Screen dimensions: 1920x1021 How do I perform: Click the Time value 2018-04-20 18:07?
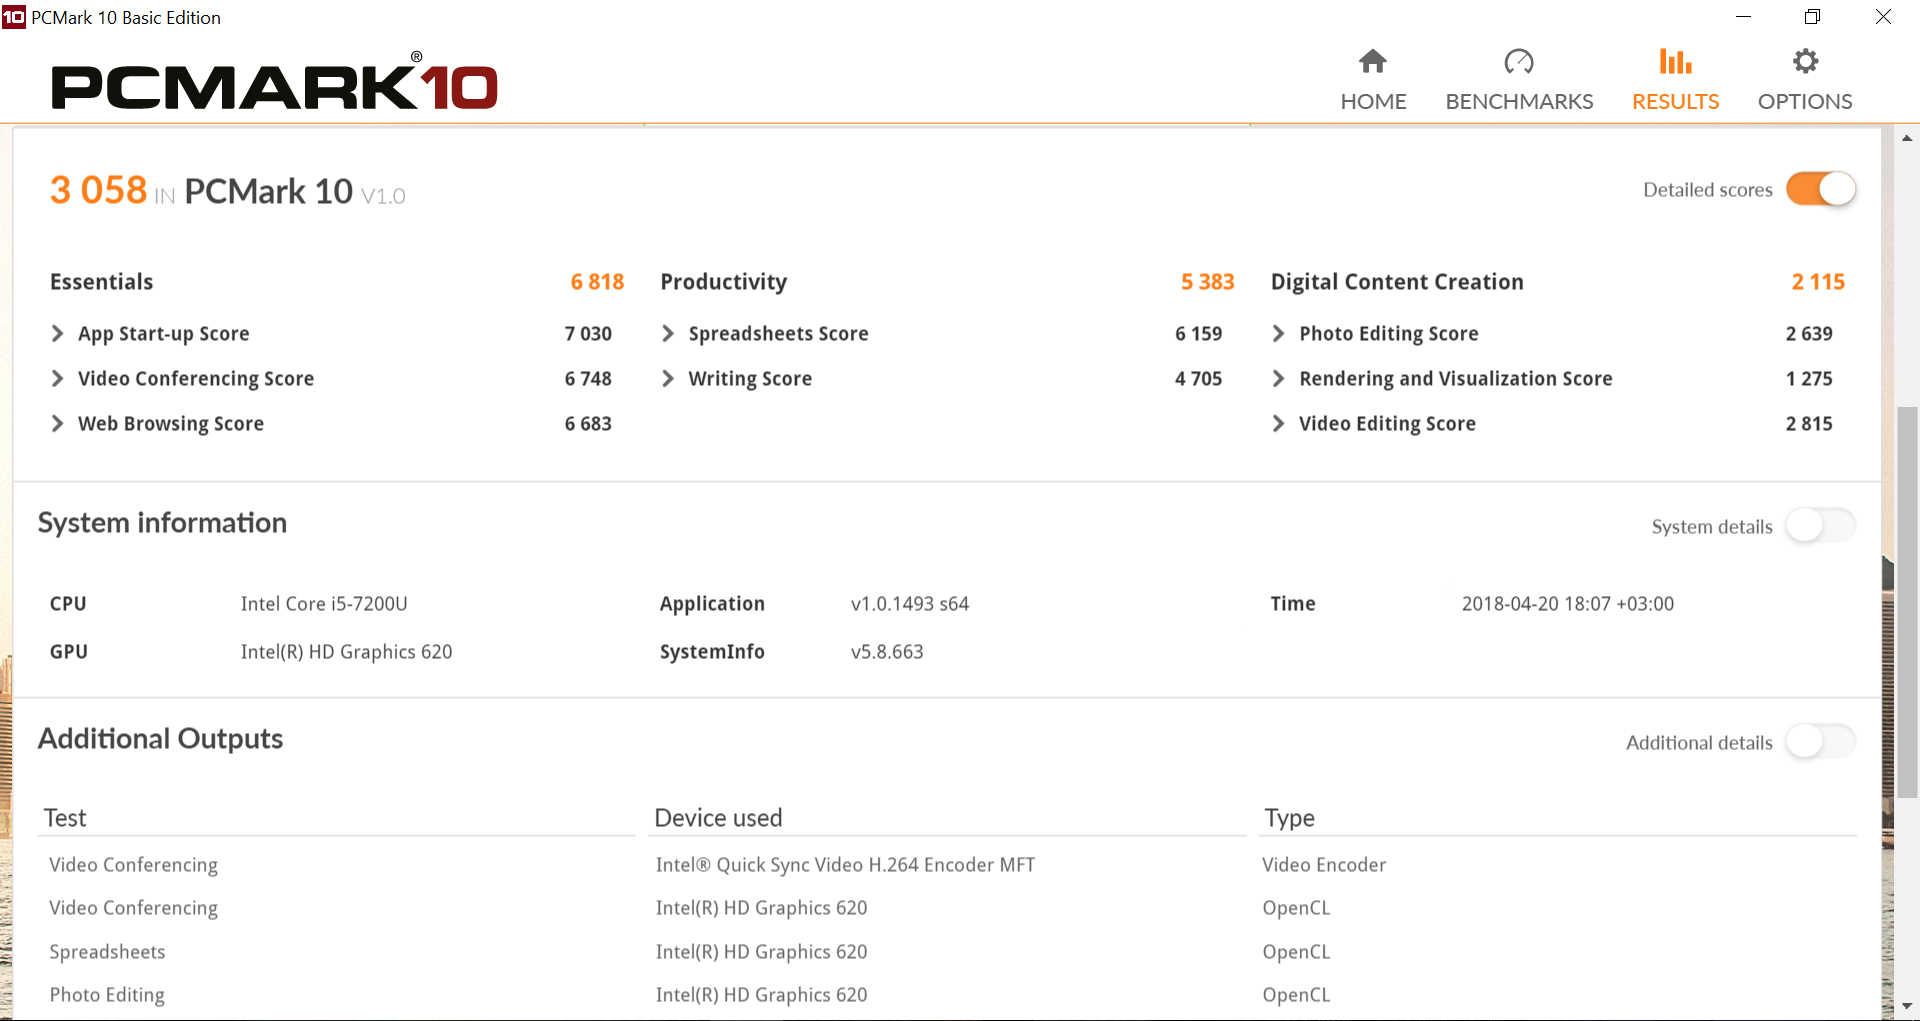[1568, 604]
